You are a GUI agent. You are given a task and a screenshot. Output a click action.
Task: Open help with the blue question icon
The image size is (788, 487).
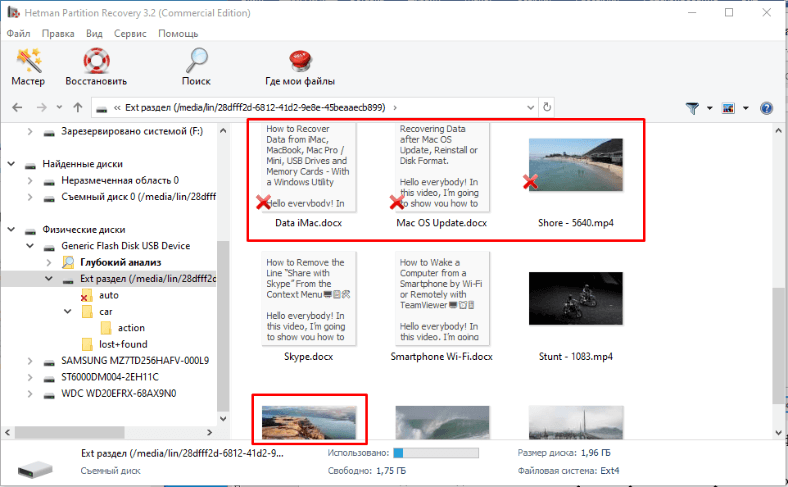pos(766,108)
